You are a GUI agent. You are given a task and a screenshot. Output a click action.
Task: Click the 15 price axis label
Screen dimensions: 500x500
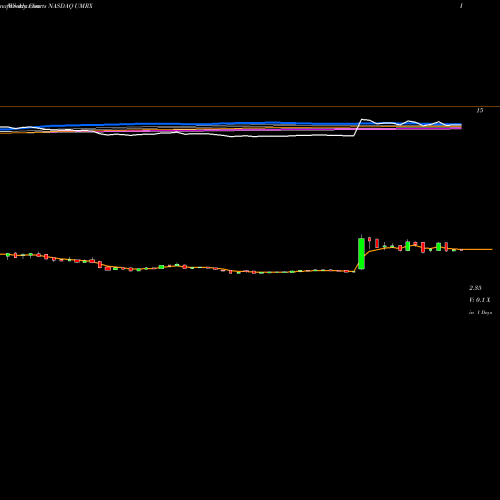[x=479, y=110]
